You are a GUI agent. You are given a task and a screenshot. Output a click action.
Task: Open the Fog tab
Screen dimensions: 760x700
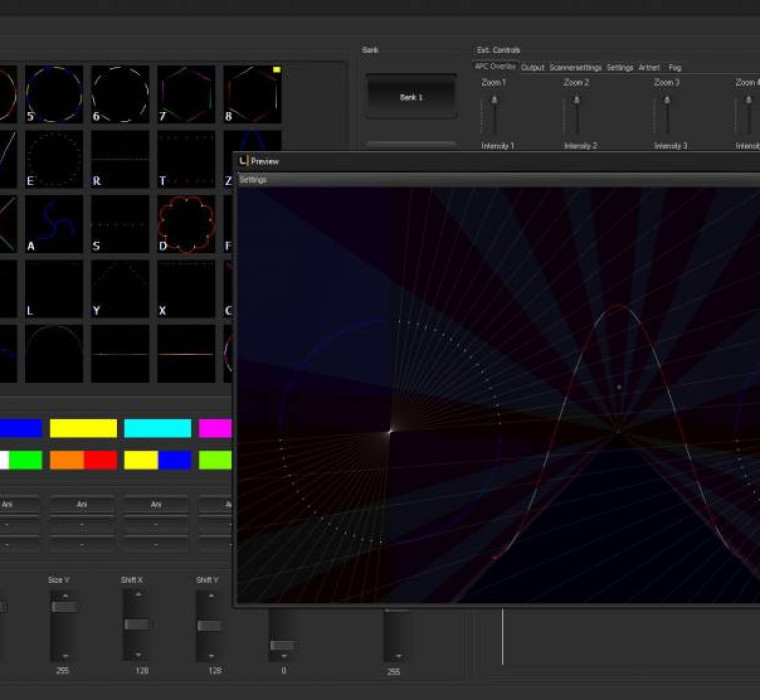pos(675,68)
